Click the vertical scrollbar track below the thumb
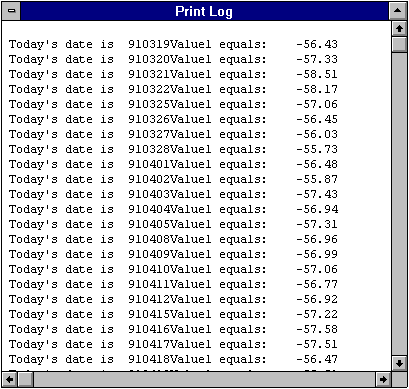Screen dimensions: 409x389 click(399, 203)
